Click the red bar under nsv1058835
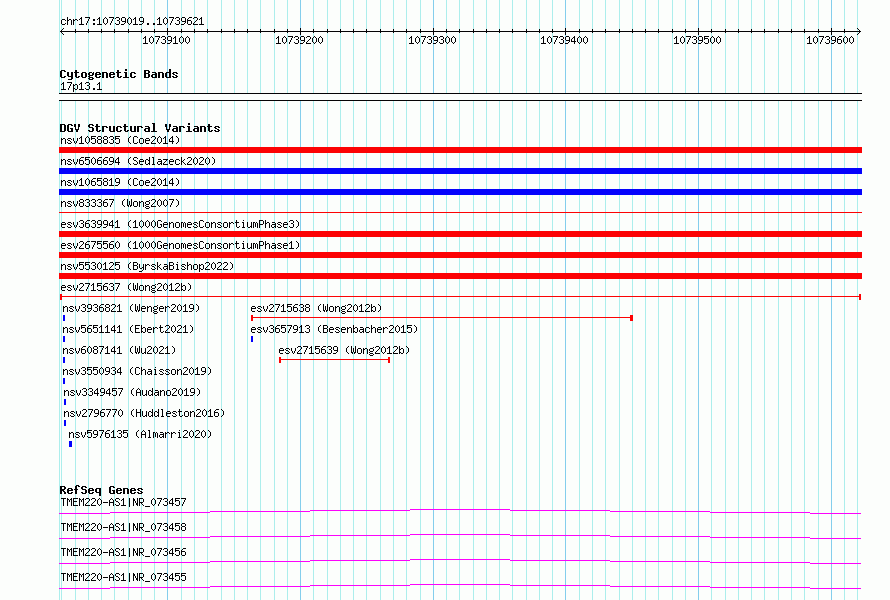890x600 pixels. point(460,150)
